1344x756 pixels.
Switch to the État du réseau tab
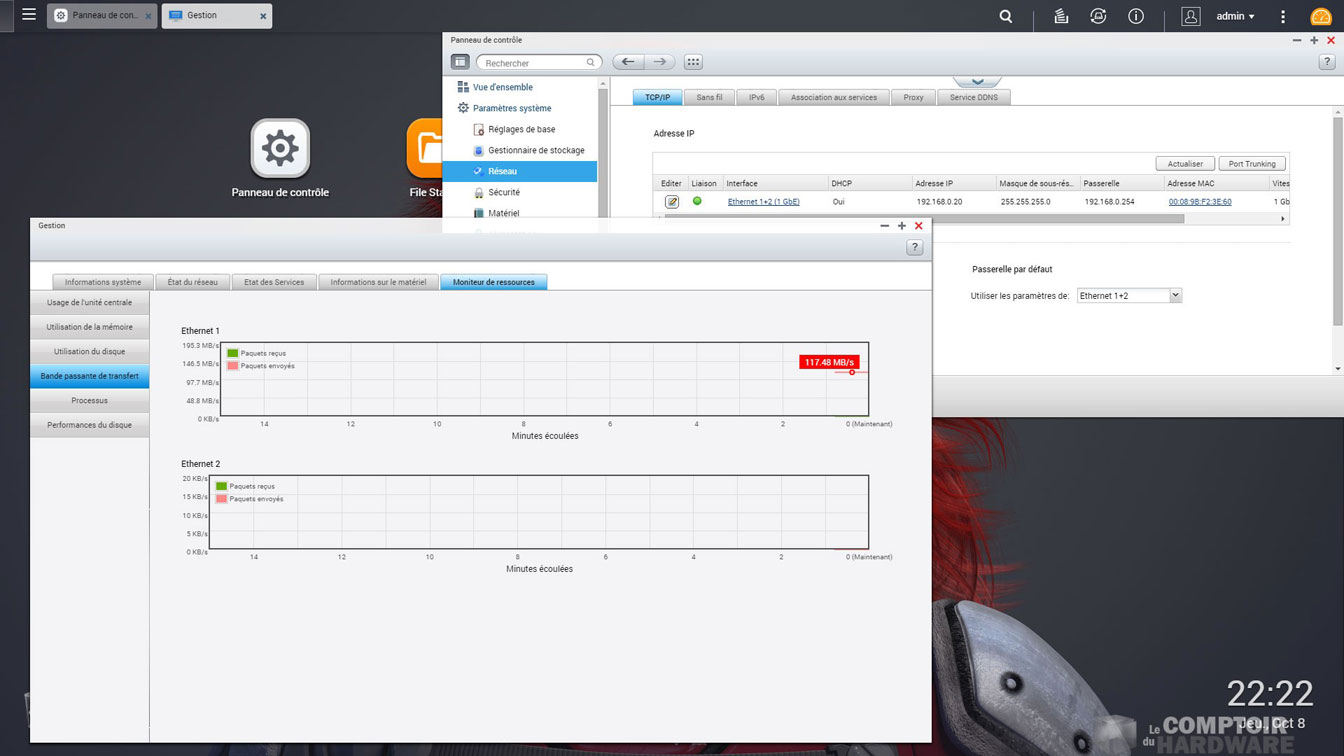193,282
